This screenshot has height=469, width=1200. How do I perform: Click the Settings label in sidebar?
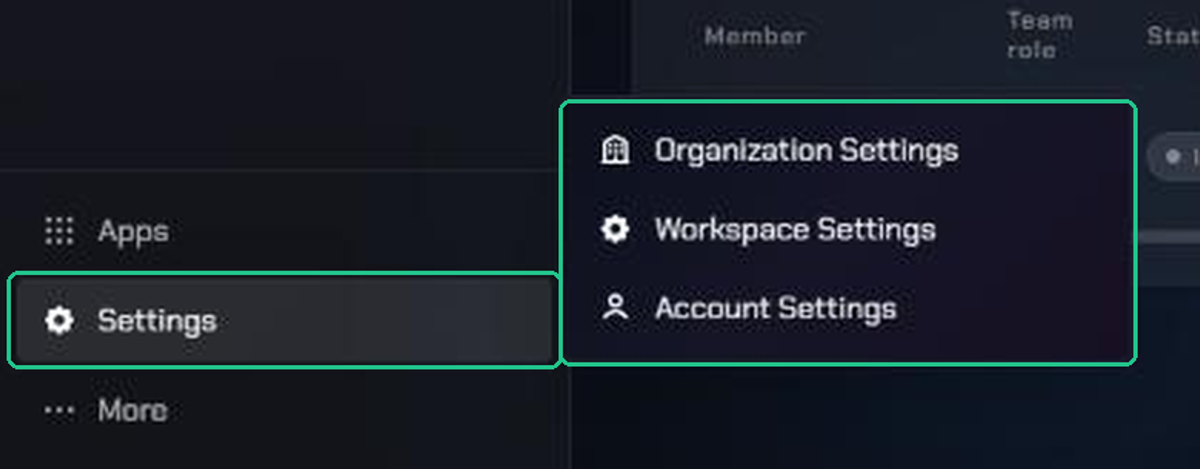tap(157, 321)
